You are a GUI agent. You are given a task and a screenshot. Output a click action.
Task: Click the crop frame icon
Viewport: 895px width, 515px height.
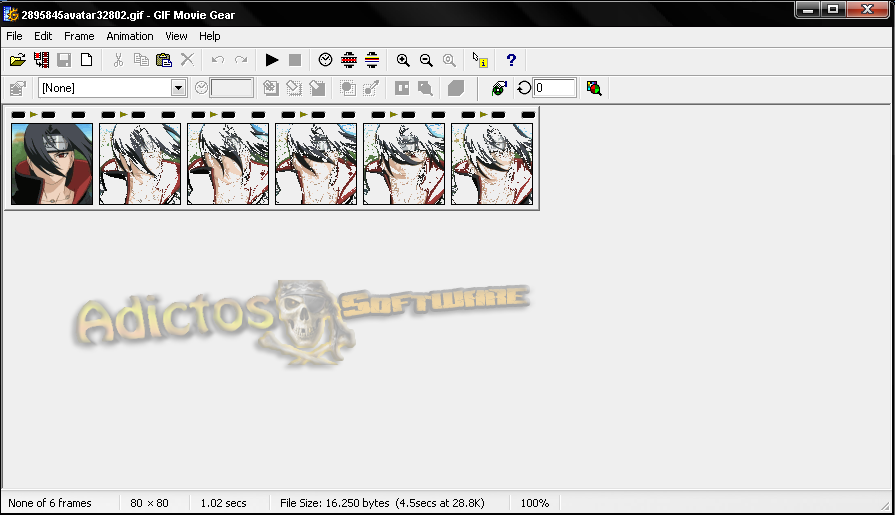coord(271,88)
